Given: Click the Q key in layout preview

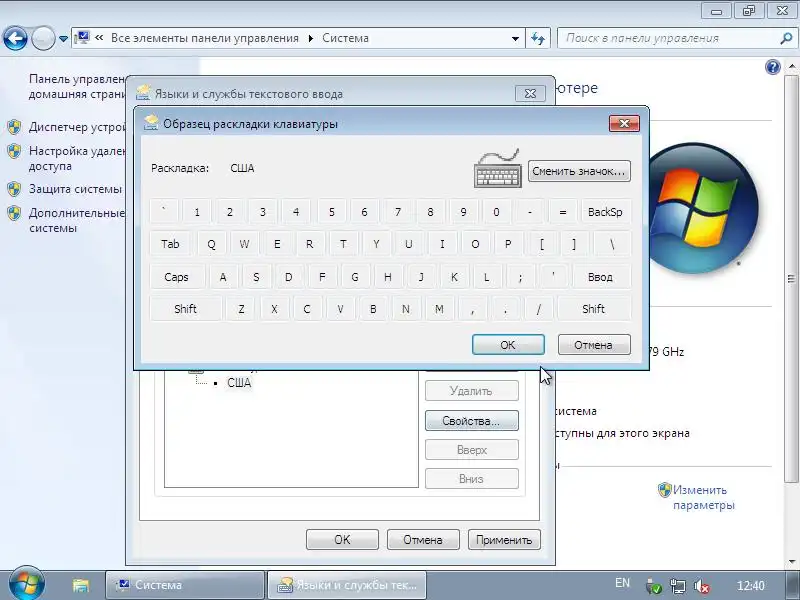Looking at the screenshot, I should (211, 244).
